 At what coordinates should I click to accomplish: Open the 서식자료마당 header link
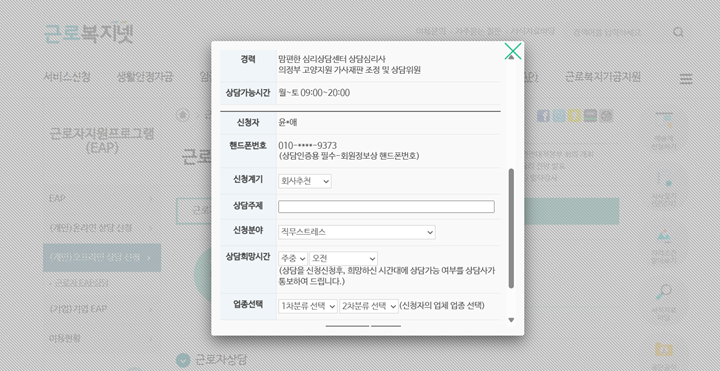[533, 31]
